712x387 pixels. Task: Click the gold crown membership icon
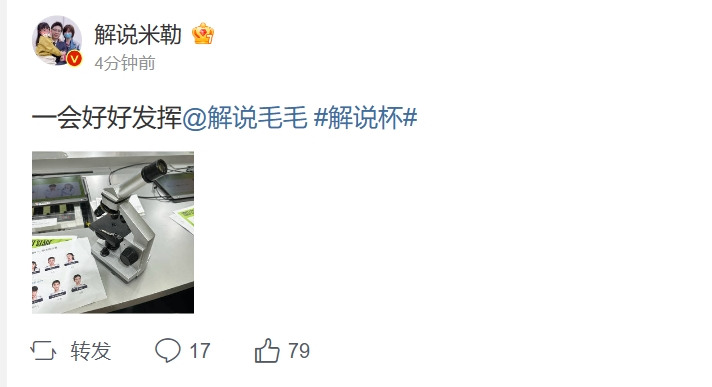[x=203, y=34]
